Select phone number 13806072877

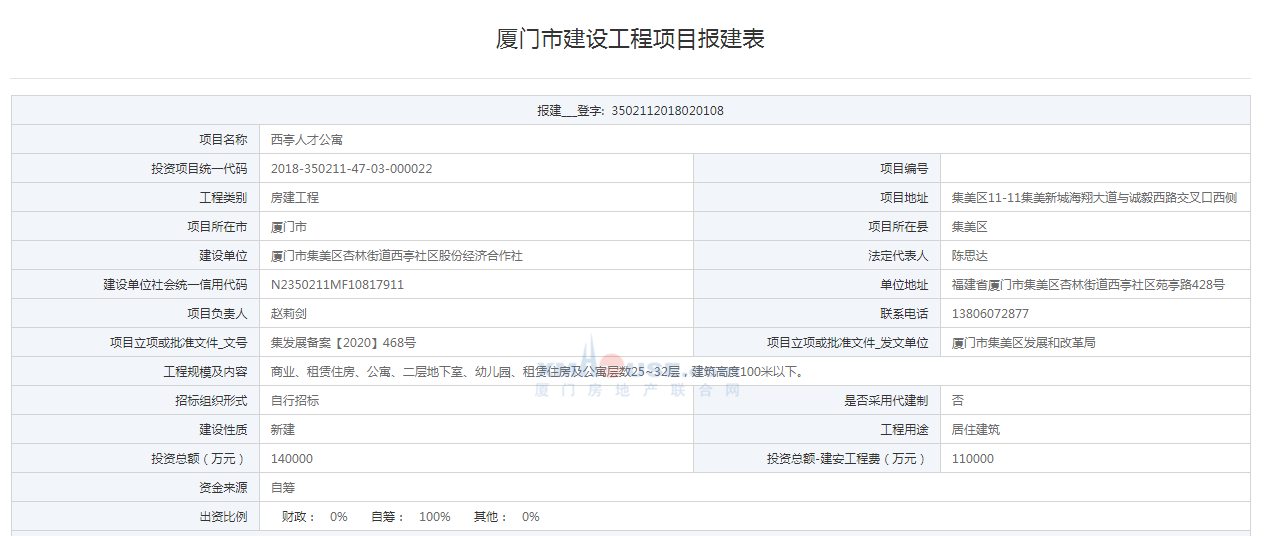(x=989, y=314)
